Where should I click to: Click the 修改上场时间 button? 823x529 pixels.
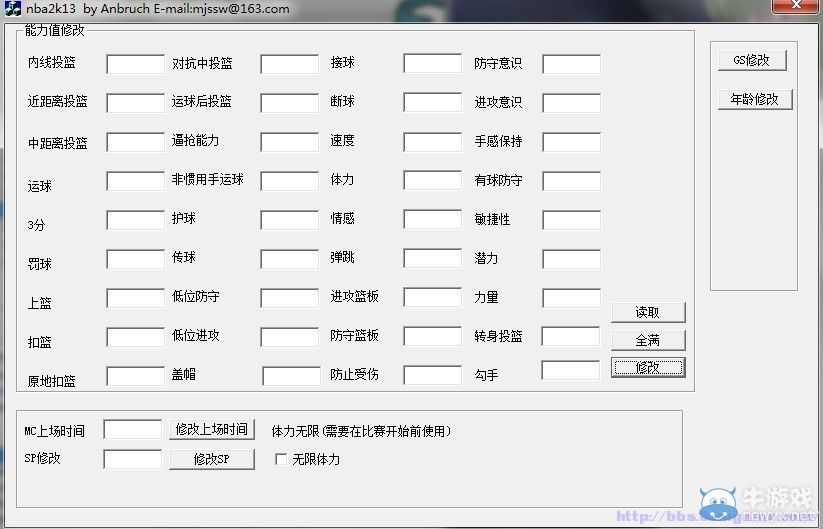pyautogui.click(x=212, y=429)
